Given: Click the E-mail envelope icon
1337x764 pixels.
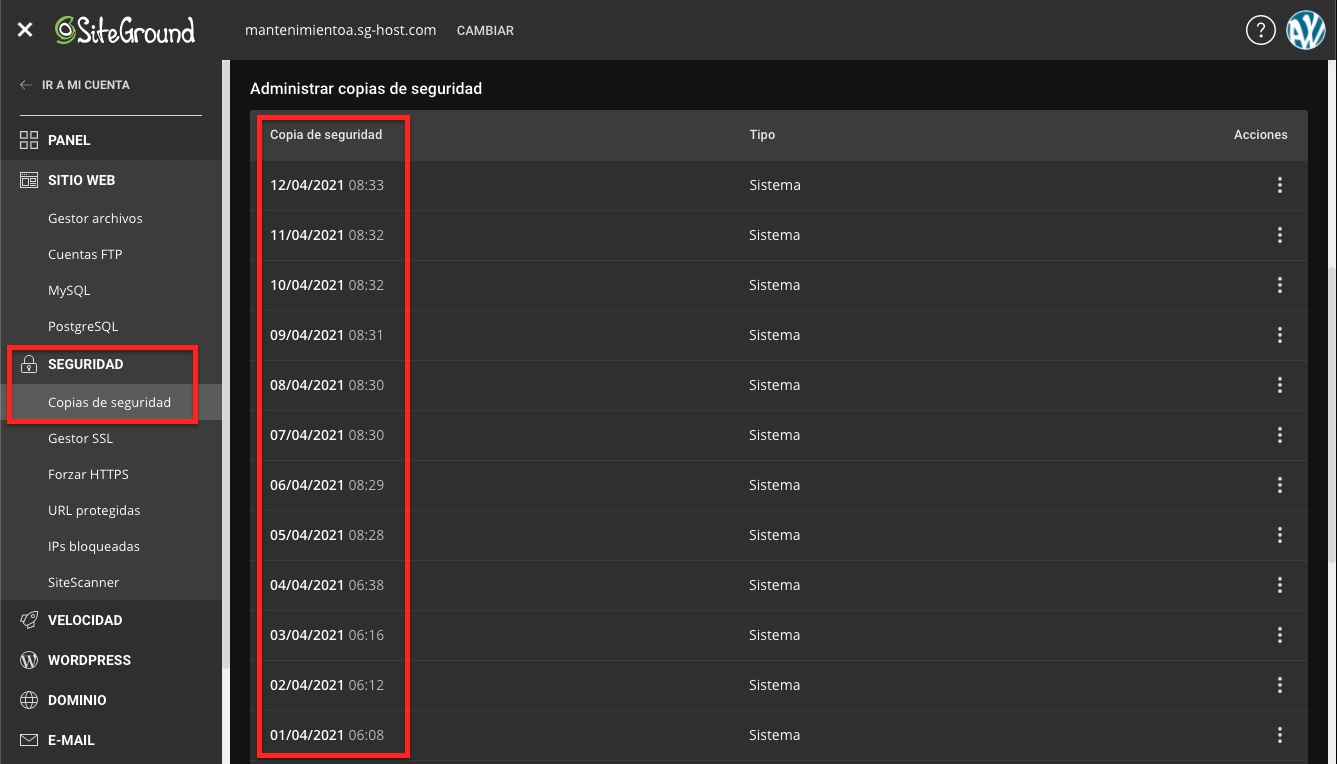Looking at the screenshot, I should click(x=29, y=740).
